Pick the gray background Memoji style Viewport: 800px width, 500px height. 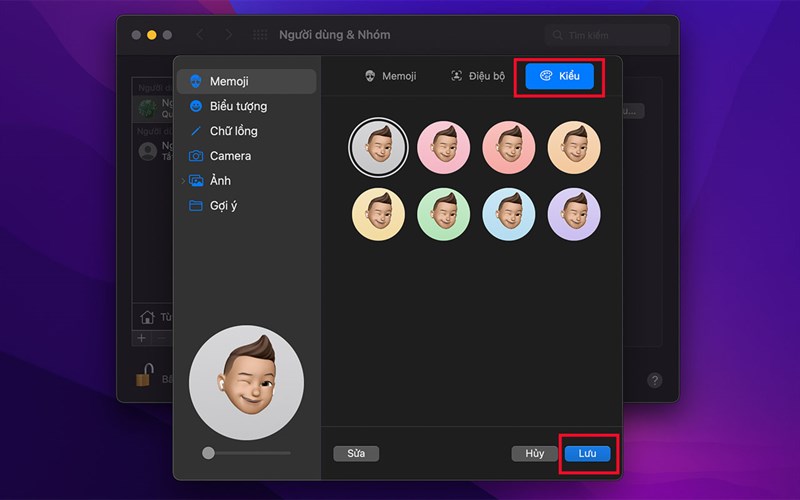(x=379, y=147)
